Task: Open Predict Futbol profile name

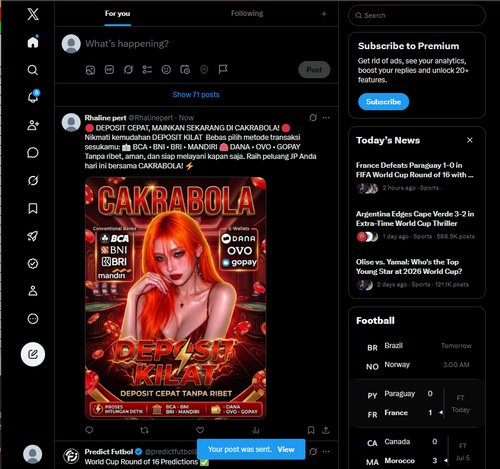Action: coord(109,452)
